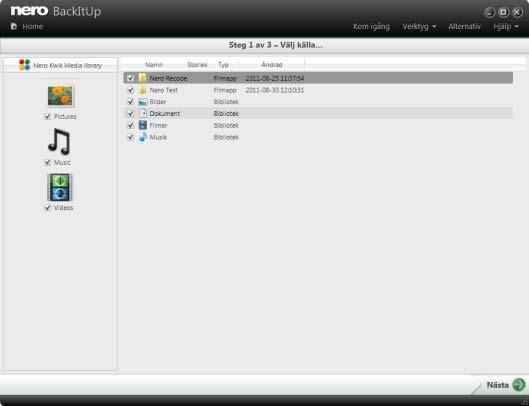Select the Nero Recode row name
The height and width of the screenshot is (406, 529).
click(168, 78)
